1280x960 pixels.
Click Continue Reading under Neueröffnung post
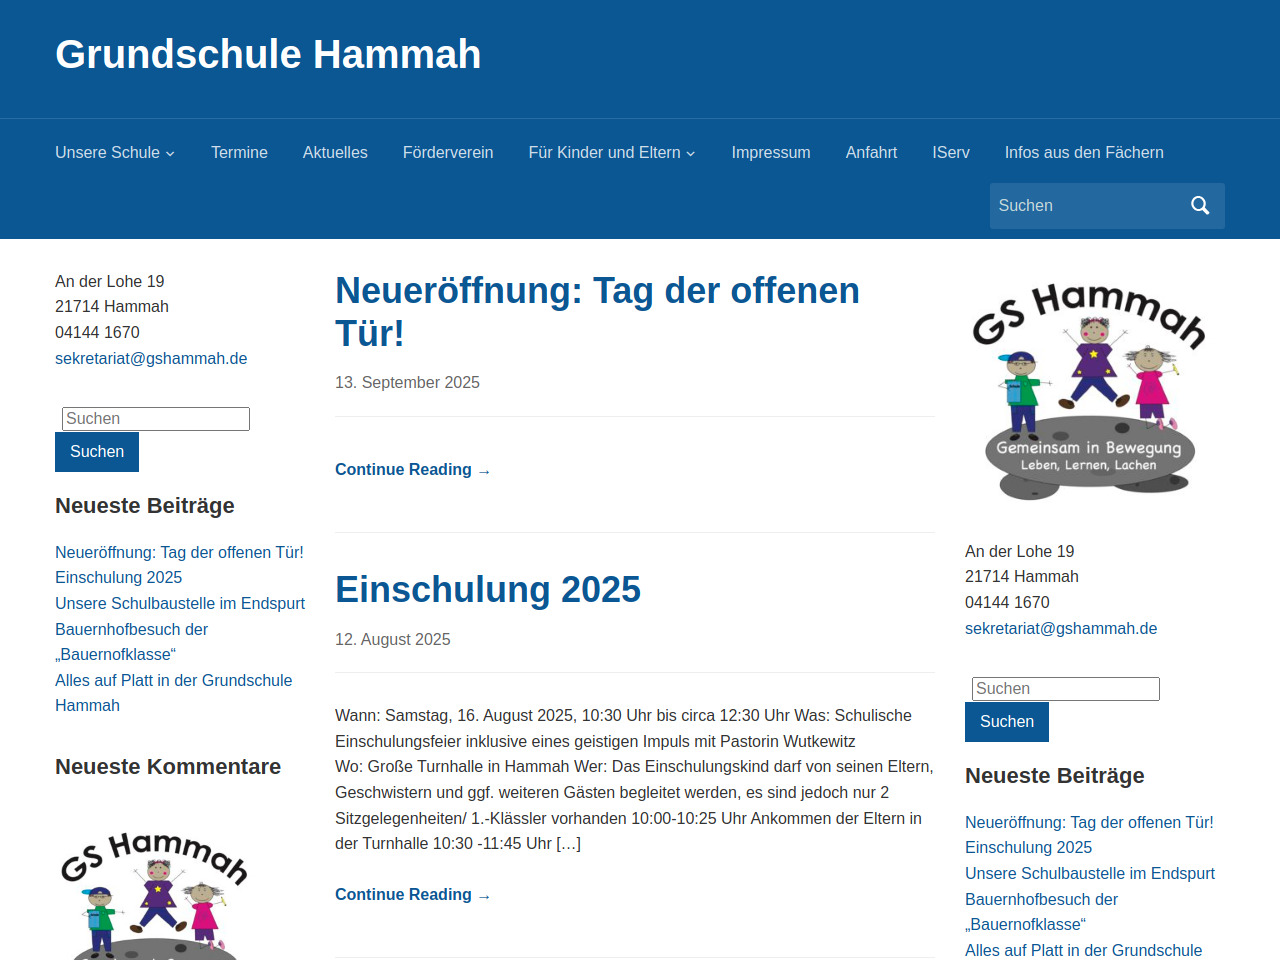point(412,470)
